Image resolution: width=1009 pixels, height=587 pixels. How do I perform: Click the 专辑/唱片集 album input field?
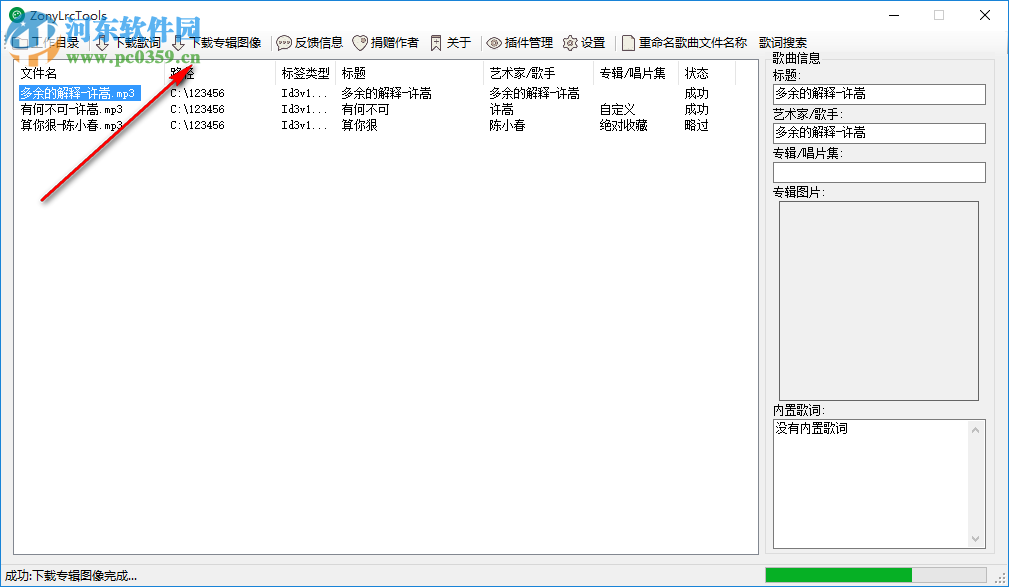878,172
